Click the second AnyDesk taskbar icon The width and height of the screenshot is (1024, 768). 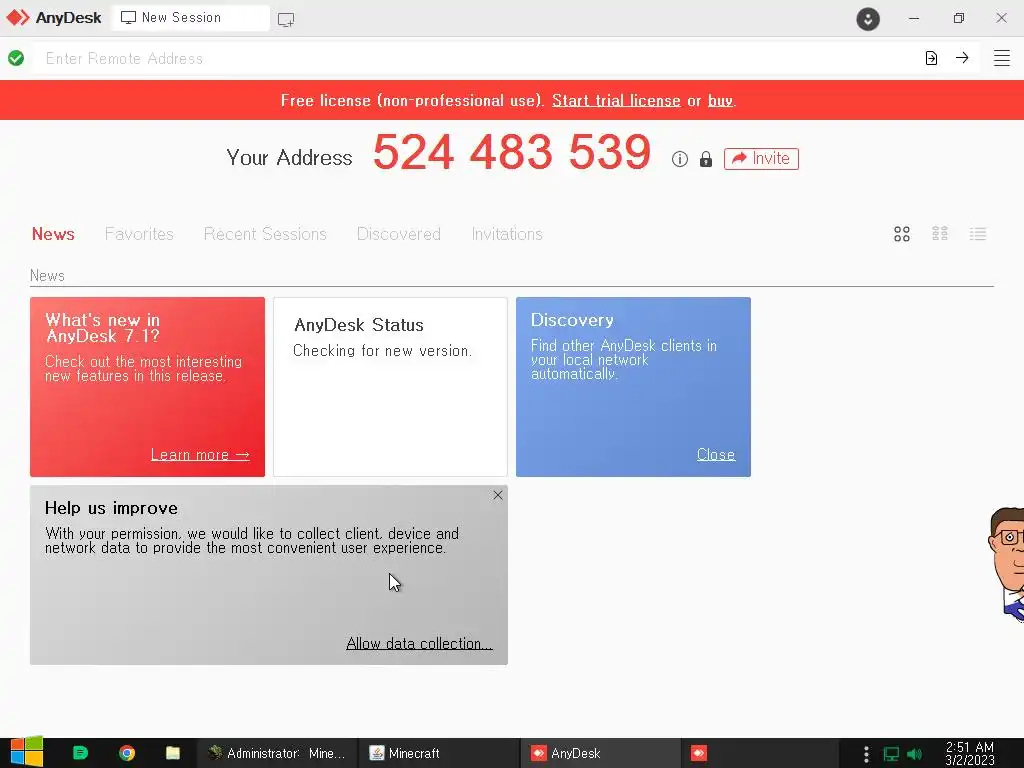699,753
